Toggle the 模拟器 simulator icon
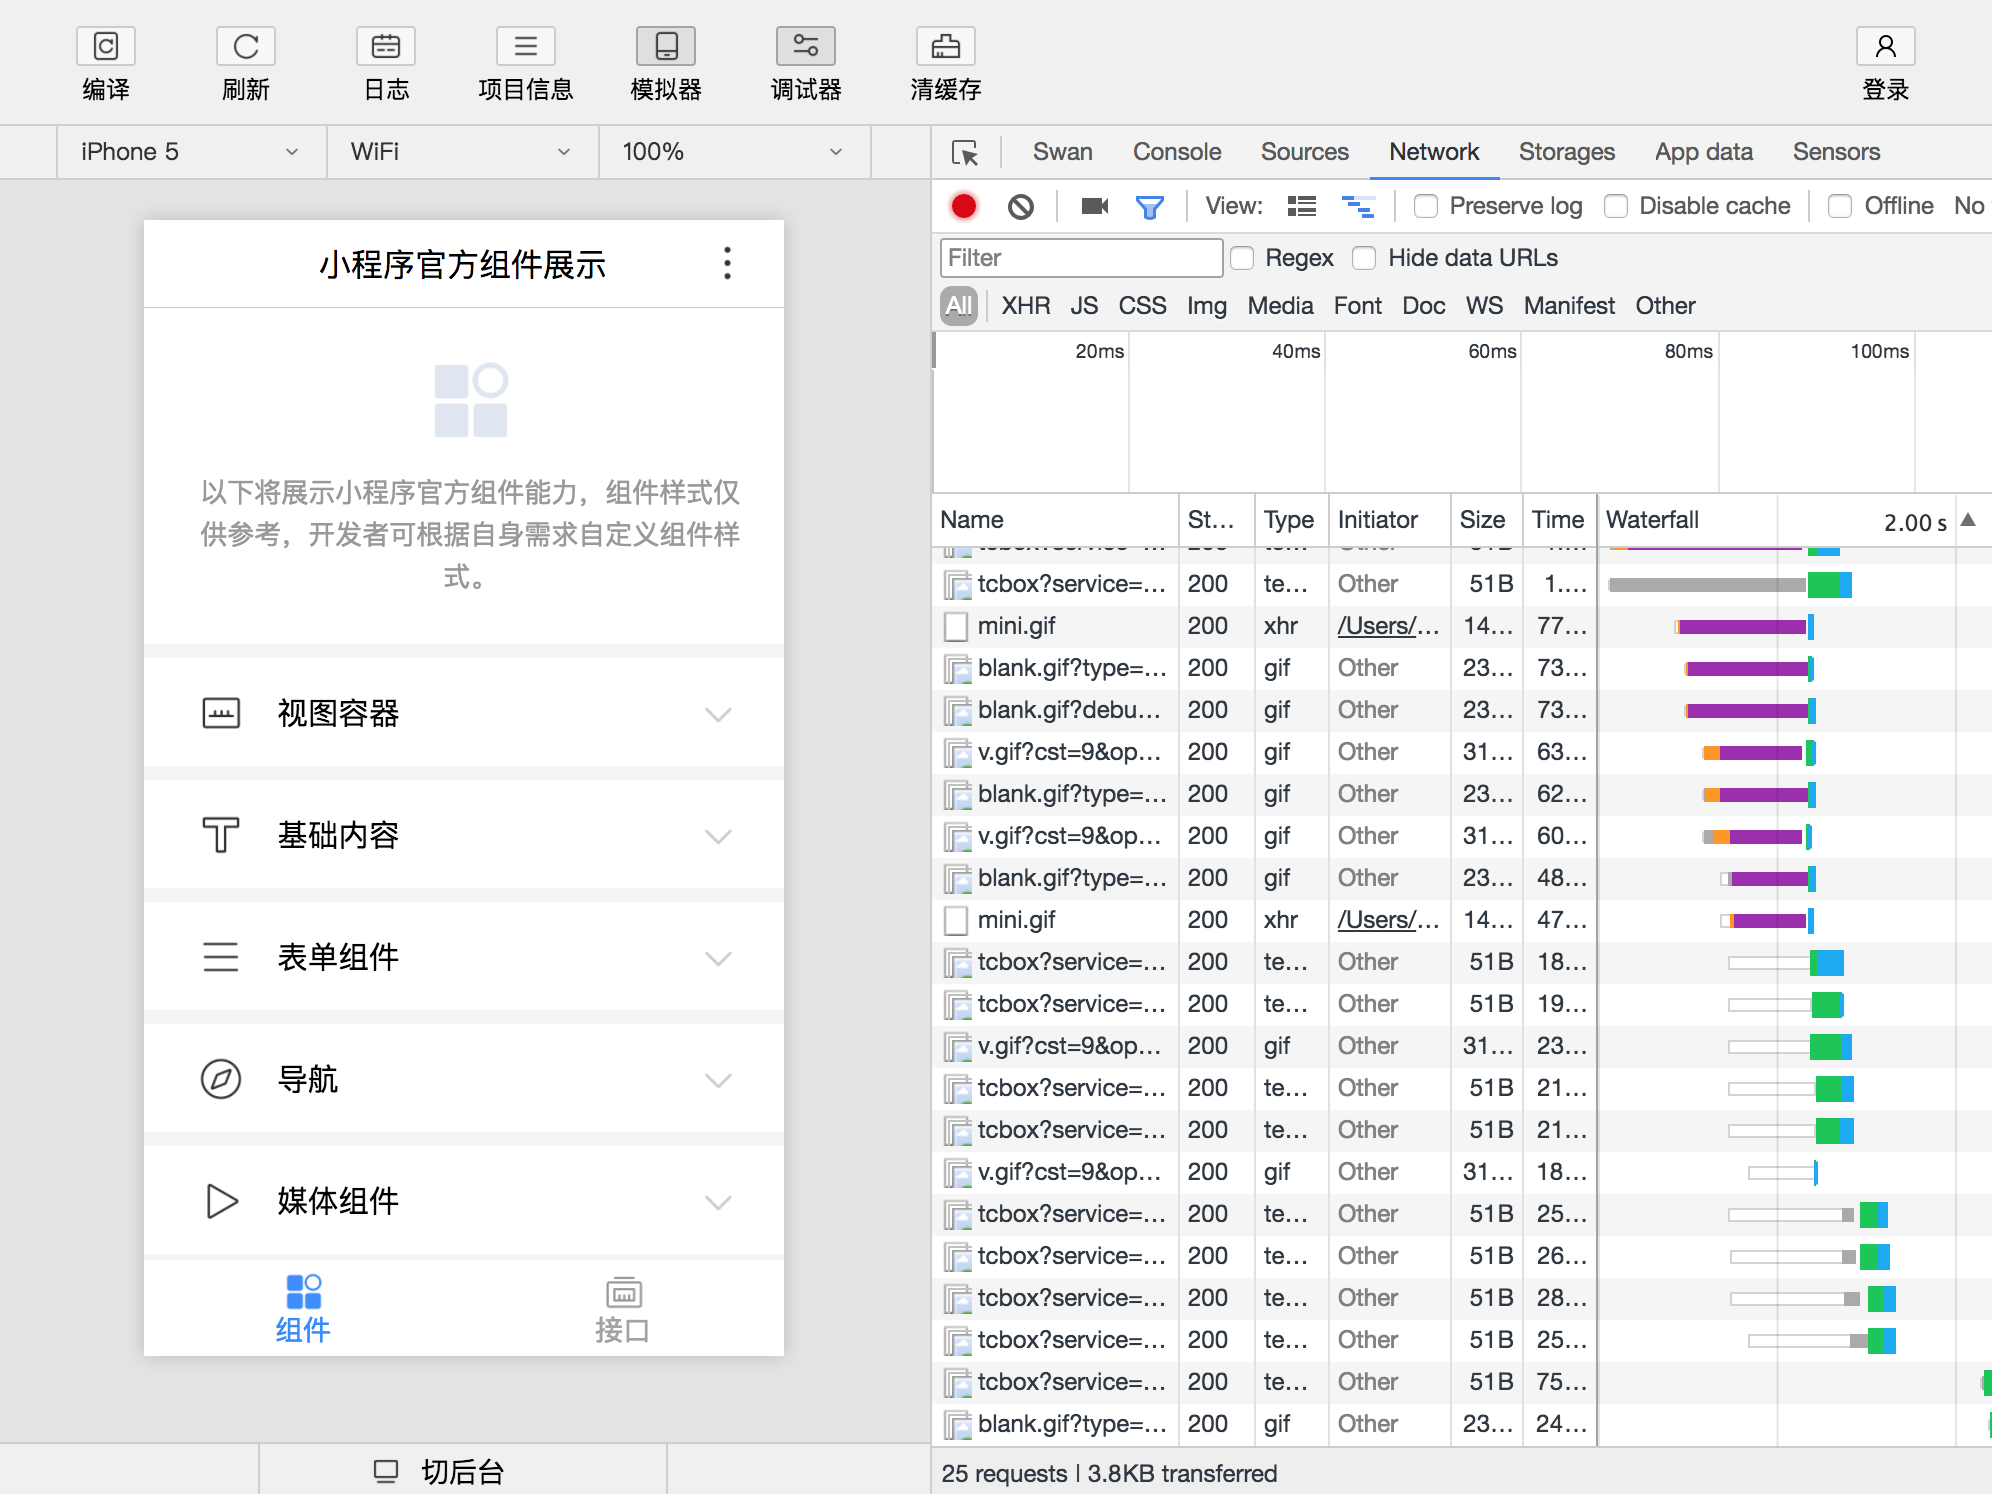The image size is (1992, 1494). click(666, 46)
